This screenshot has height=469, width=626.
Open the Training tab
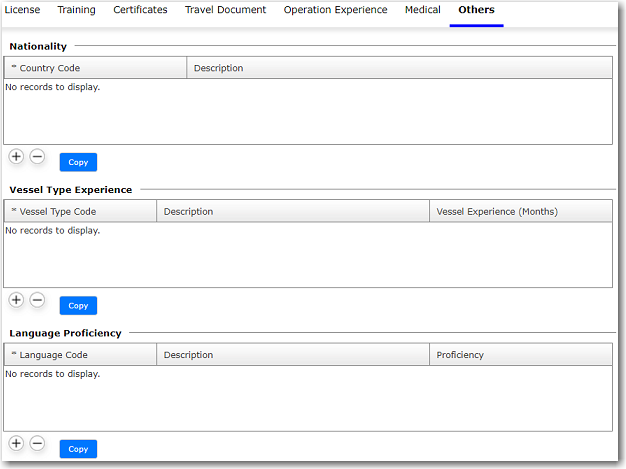pyautogui.click(x=77, y=10)
